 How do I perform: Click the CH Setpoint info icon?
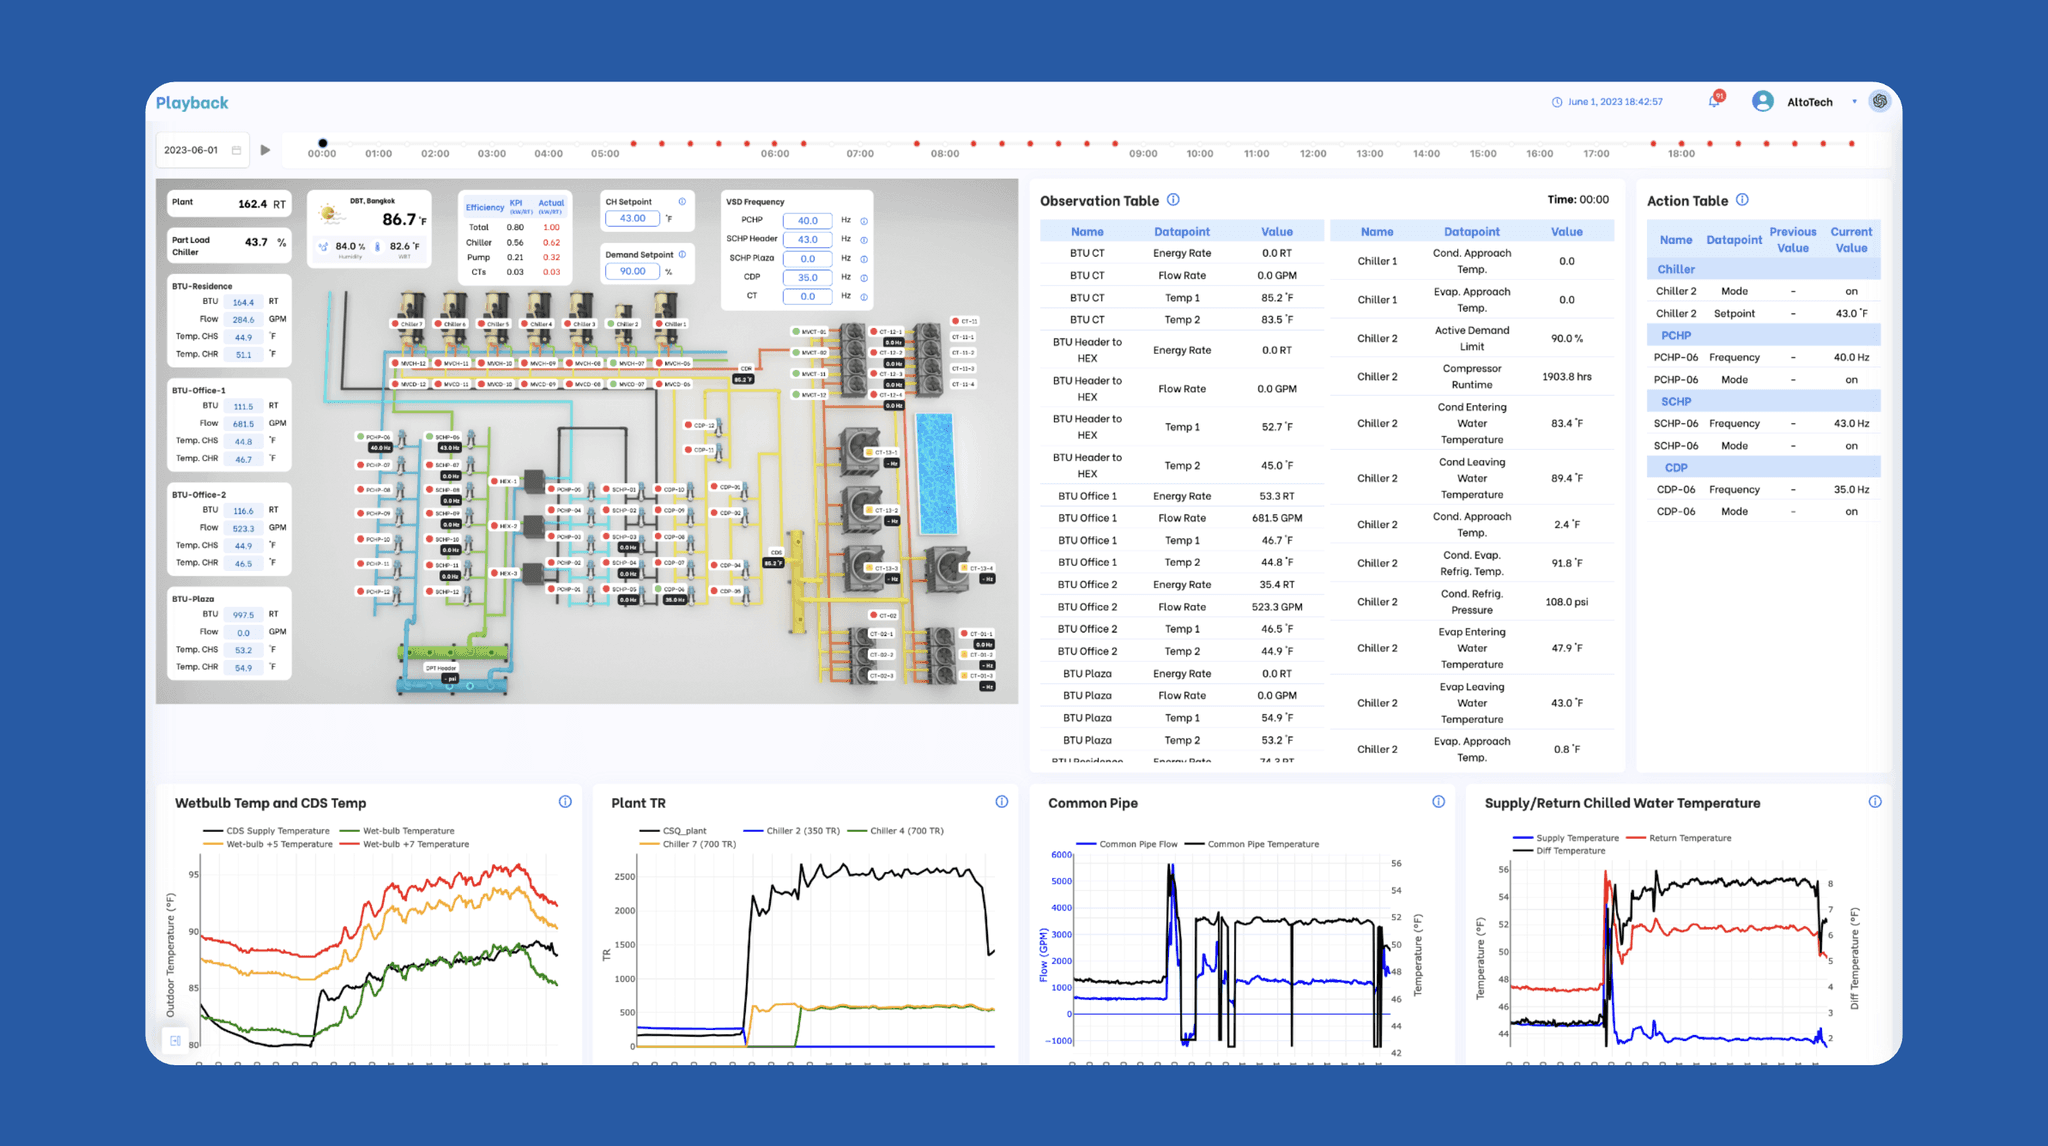click(682, 202)
